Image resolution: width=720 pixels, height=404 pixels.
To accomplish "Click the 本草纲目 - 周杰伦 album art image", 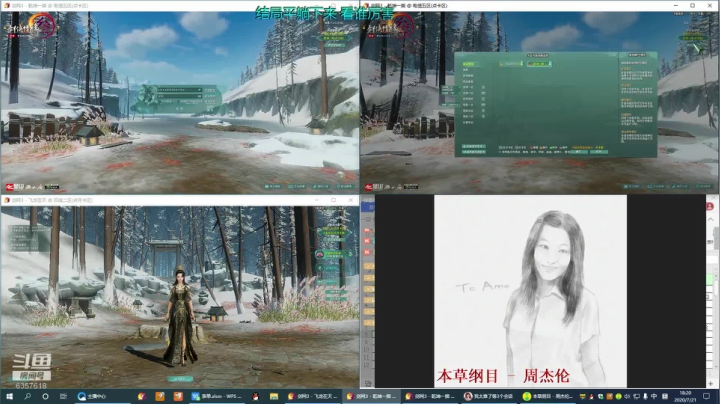I will coord(530,291).
